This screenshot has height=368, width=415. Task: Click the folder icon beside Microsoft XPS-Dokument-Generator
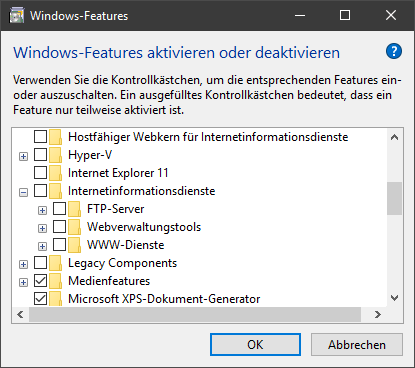click(x=55, y=299)
